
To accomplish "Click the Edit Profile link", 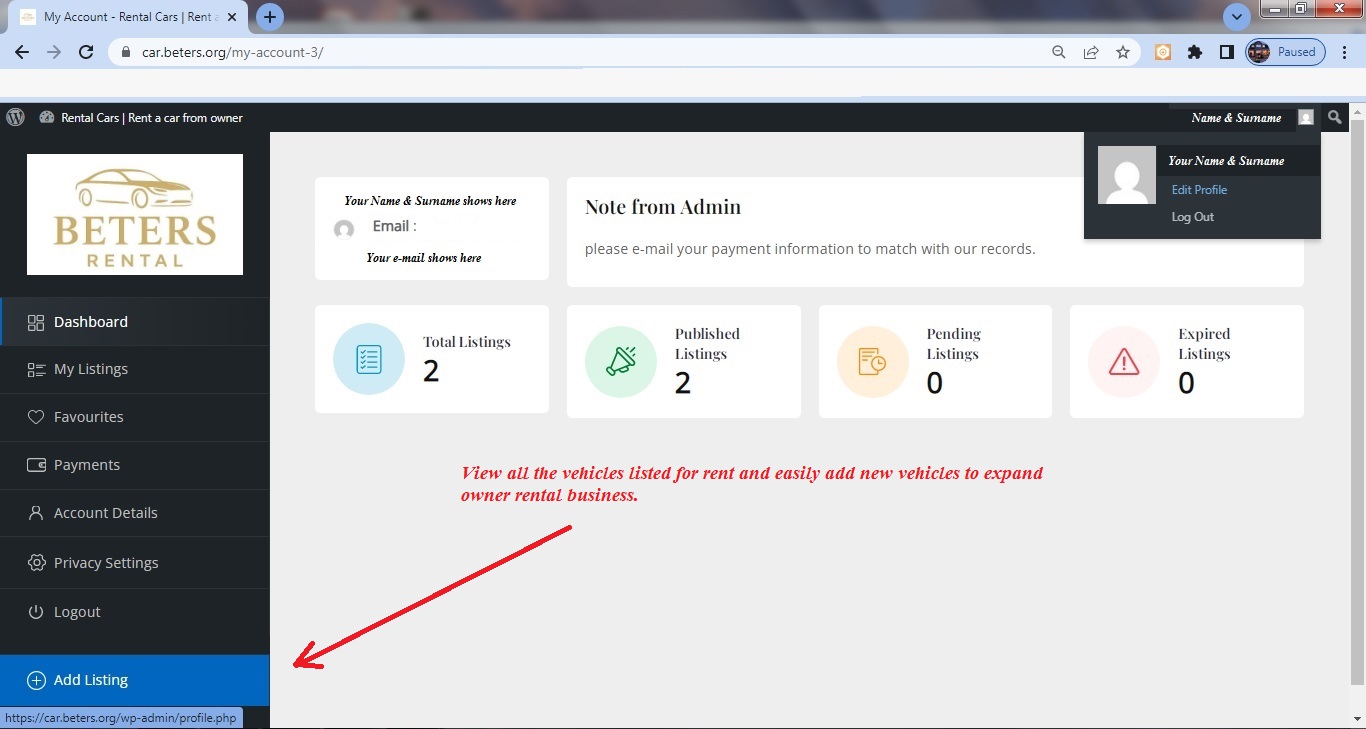I will click(1199, 189).
